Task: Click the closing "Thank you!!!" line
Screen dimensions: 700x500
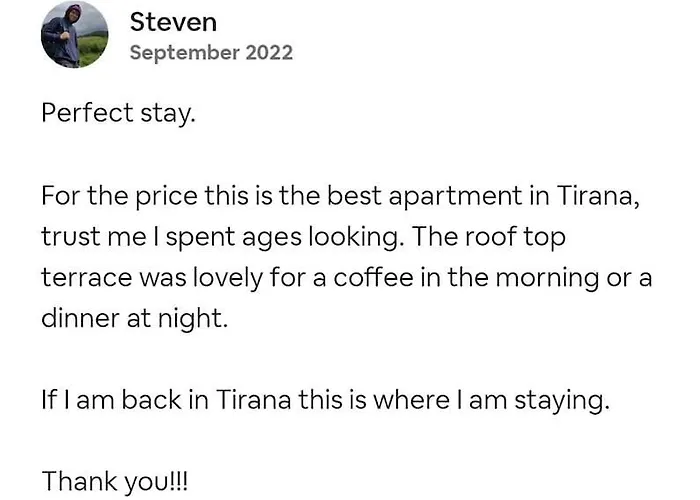Action: [x=114, y=482]
